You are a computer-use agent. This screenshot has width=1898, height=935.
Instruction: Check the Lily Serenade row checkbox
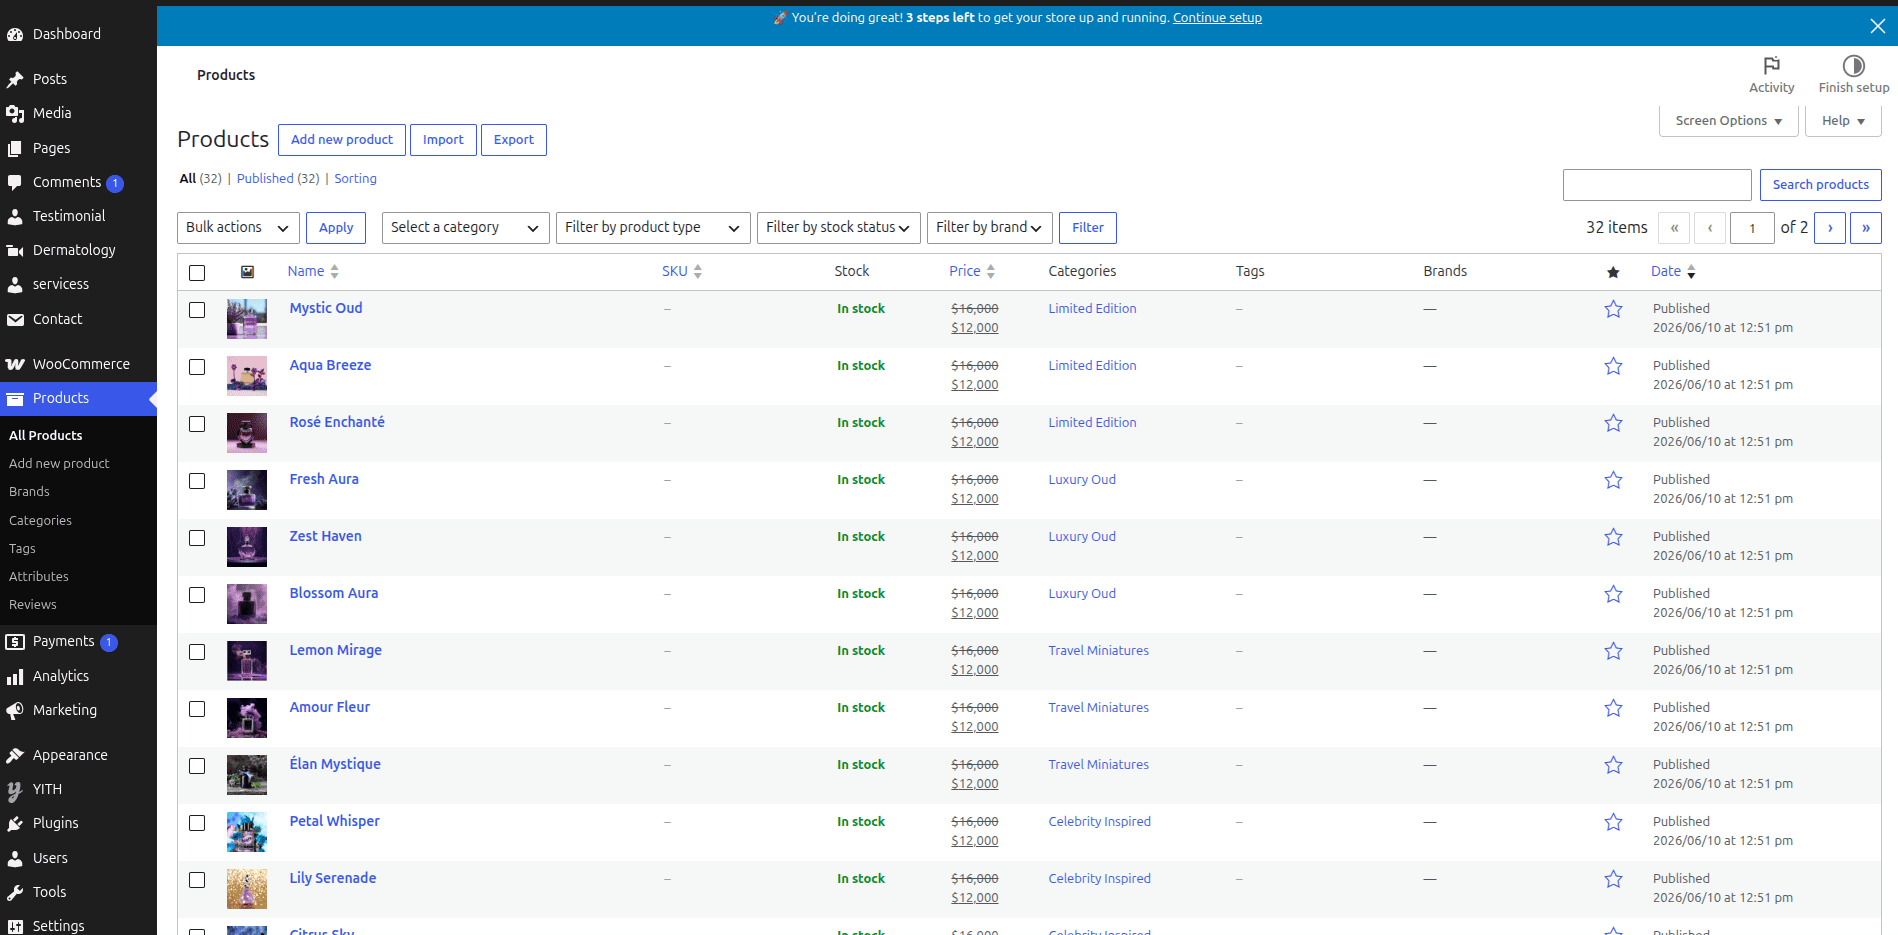click(197, 880)
